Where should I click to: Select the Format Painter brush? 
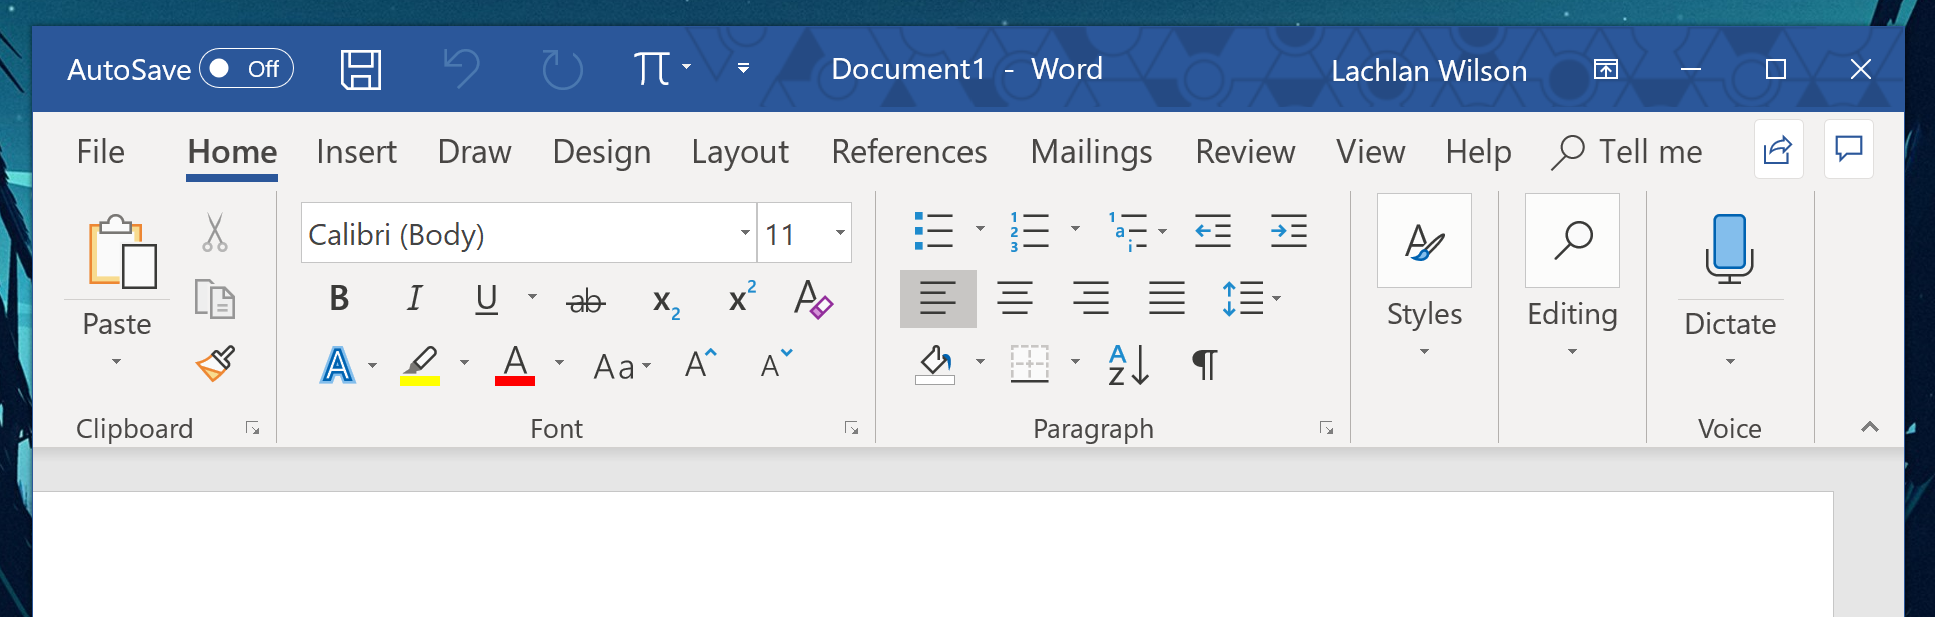click(x=215, y=364)
